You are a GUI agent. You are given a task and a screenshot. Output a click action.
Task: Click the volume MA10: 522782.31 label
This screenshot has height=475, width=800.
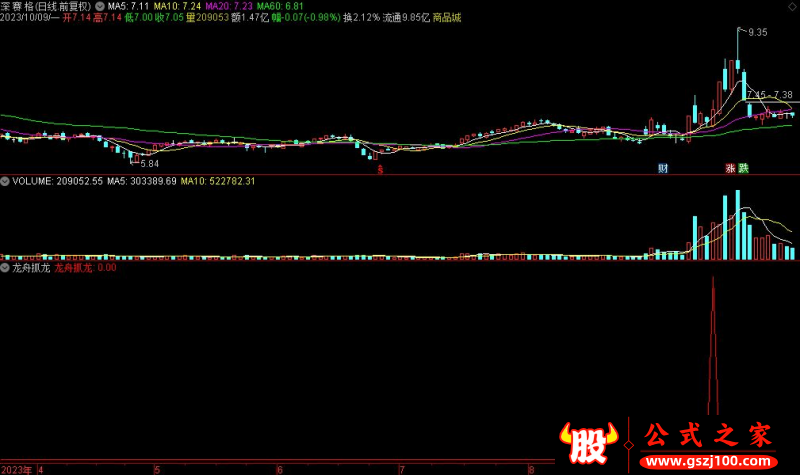click(x=218, y=181)
